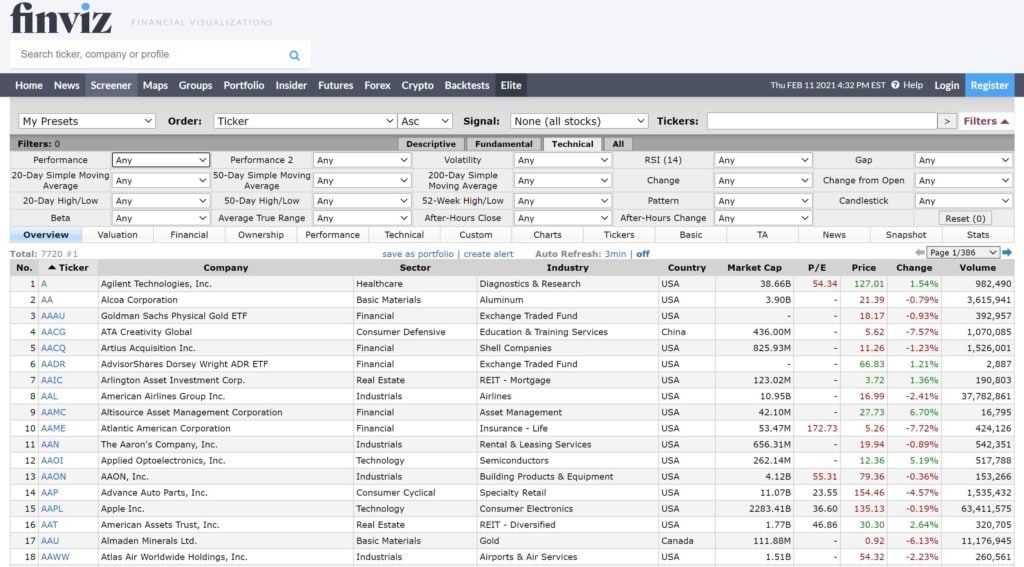Click the Tickers input box
The image size is (1024, 567).
(x=822, y=121)
